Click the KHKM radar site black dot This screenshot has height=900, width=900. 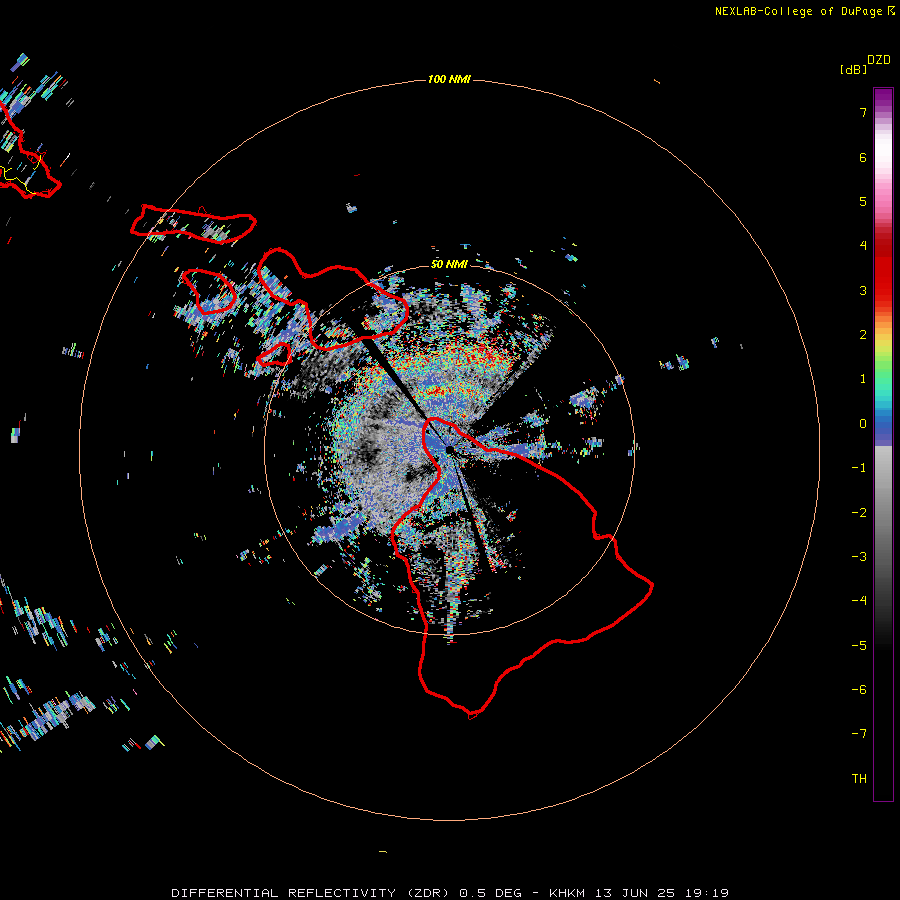(x=449, y=449)
